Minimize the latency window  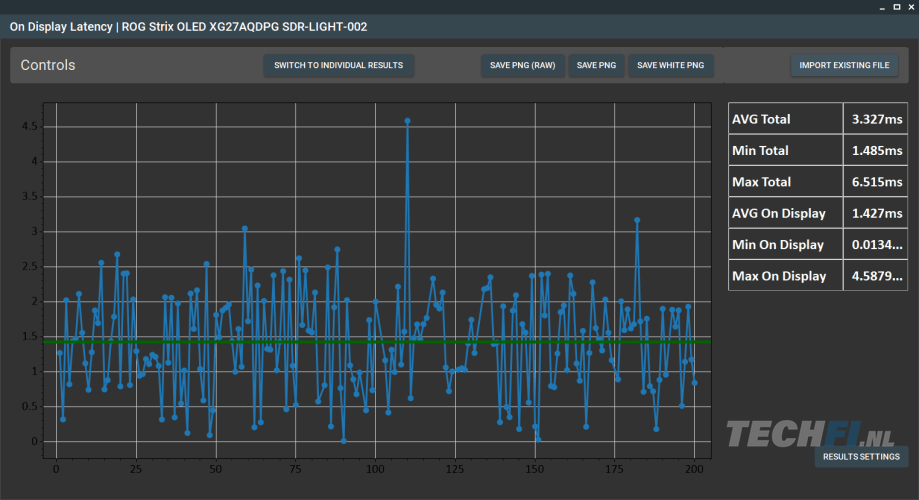point(882,7)
